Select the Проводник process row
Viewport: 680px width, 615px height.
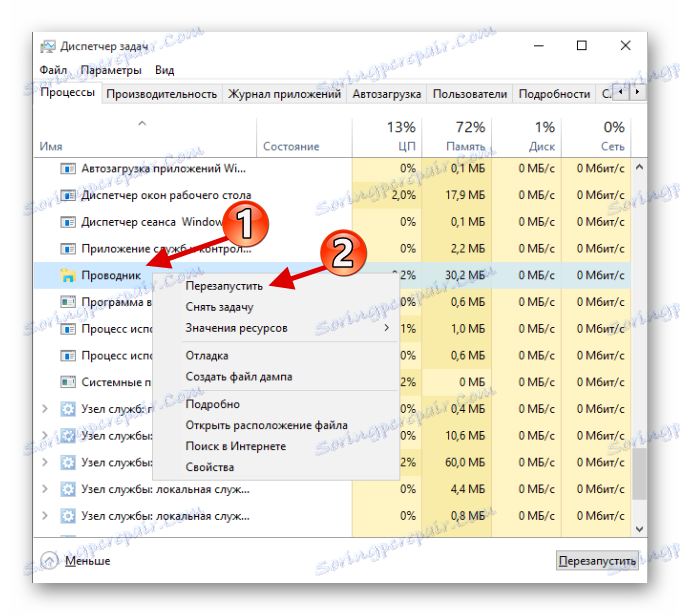(x=332, y=275)
